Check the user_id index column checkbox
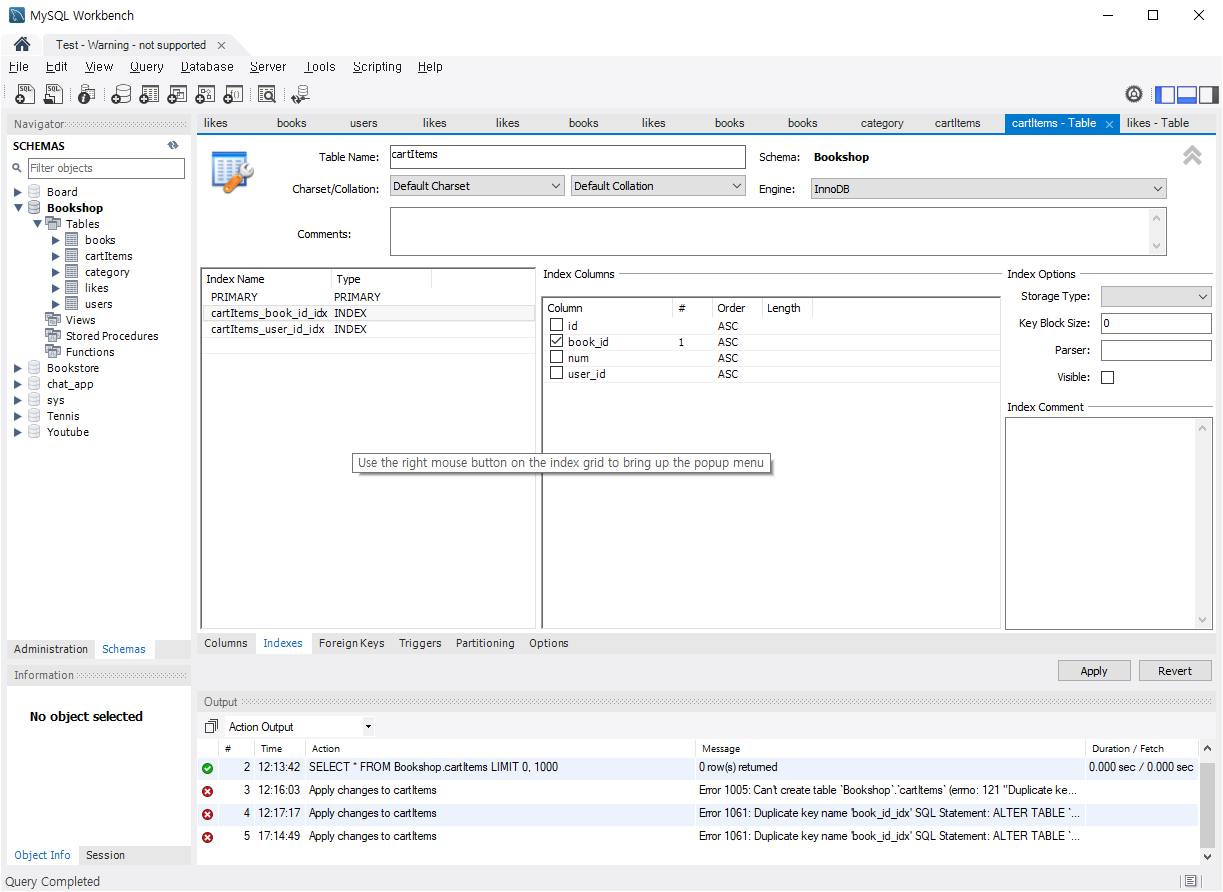1223x892 pixels. pos(557,373)
